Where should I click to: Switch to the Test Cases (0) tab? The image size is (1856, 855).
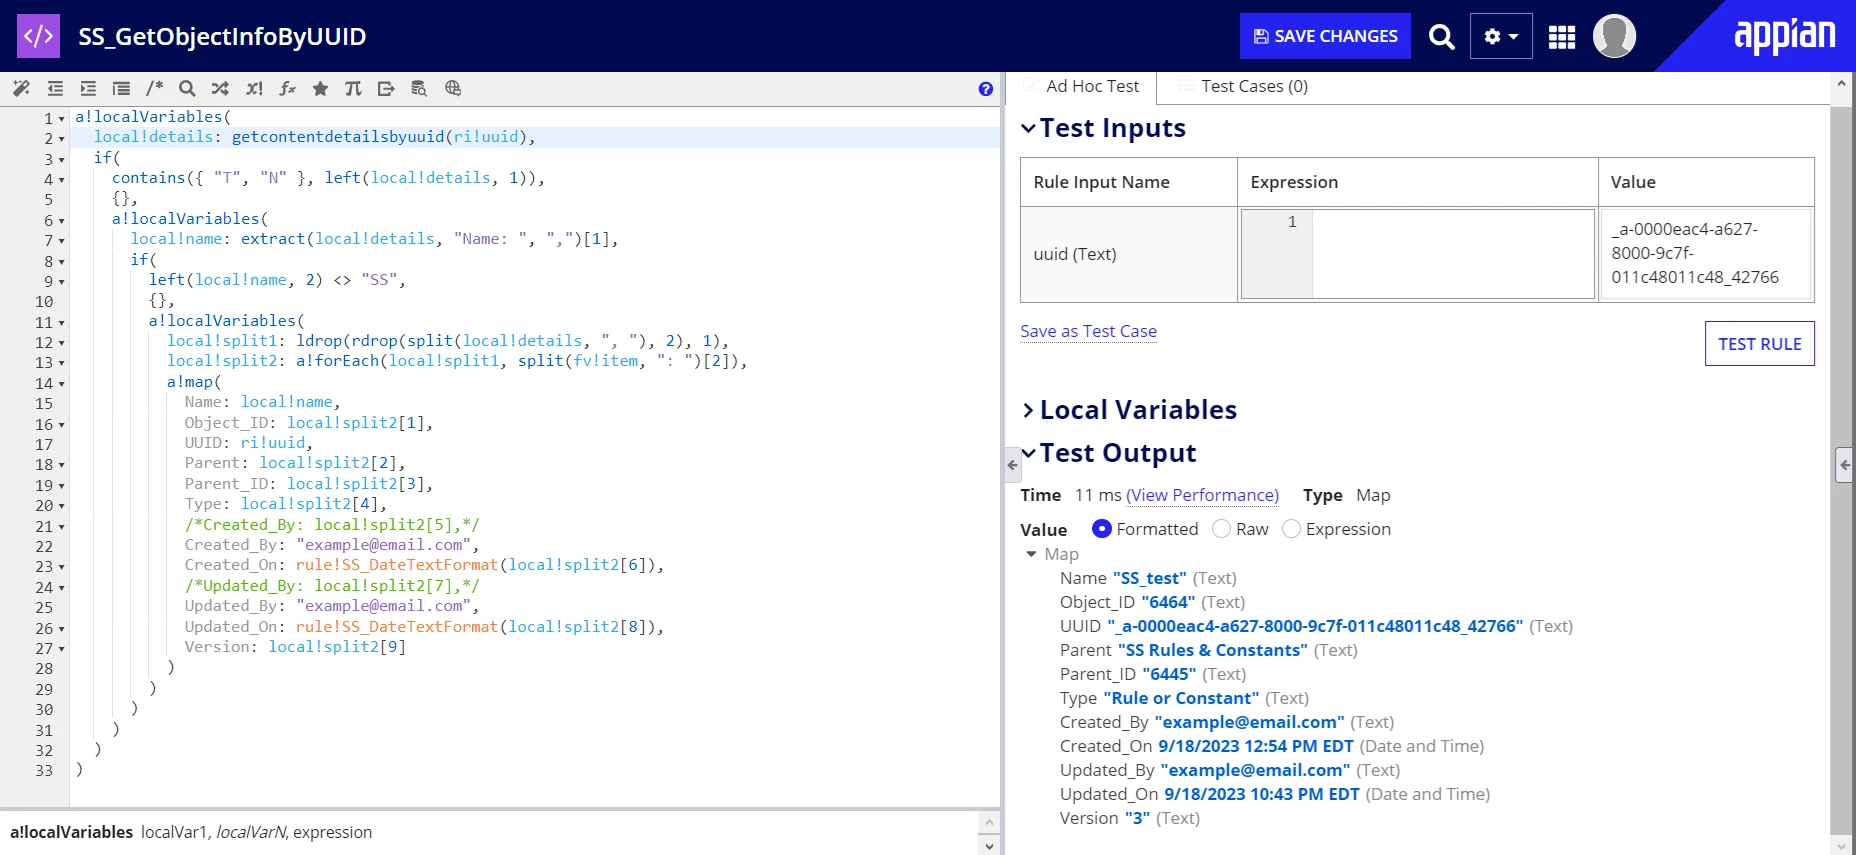[1243, 87]
